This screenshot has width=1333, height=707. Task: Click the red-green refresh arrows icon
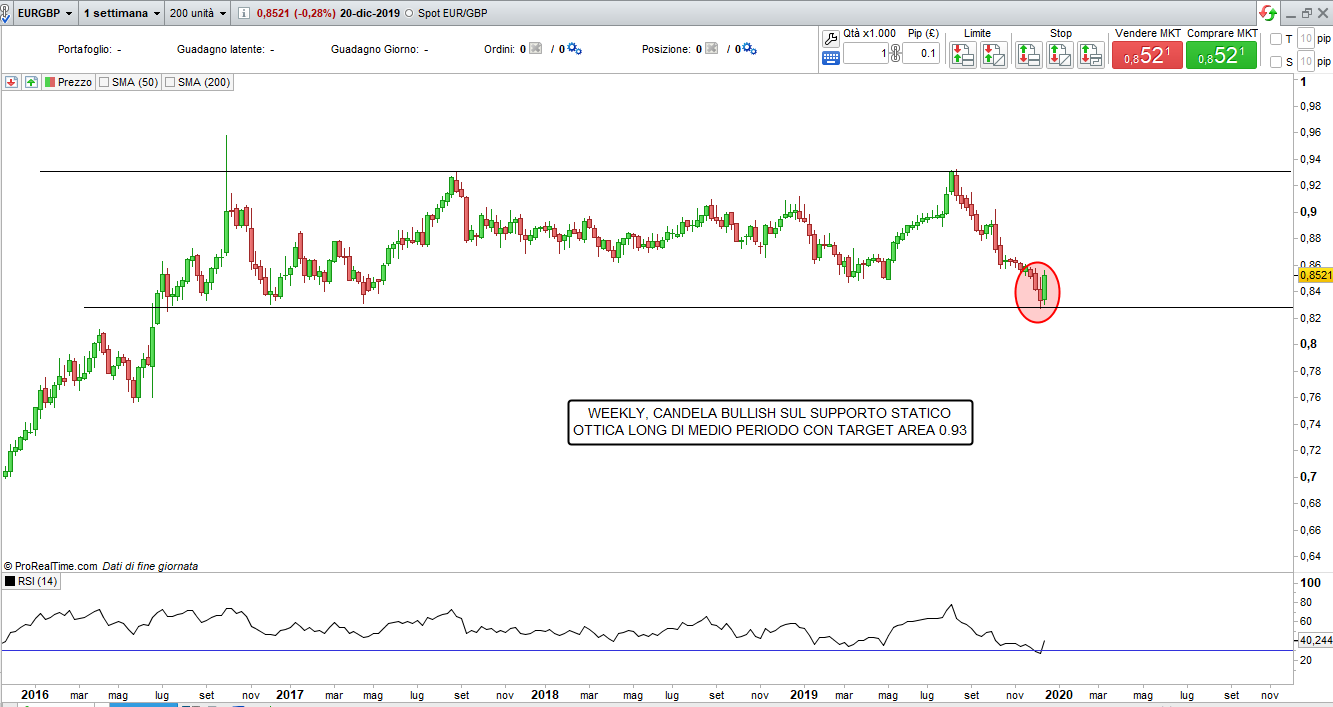[1268, 13]
